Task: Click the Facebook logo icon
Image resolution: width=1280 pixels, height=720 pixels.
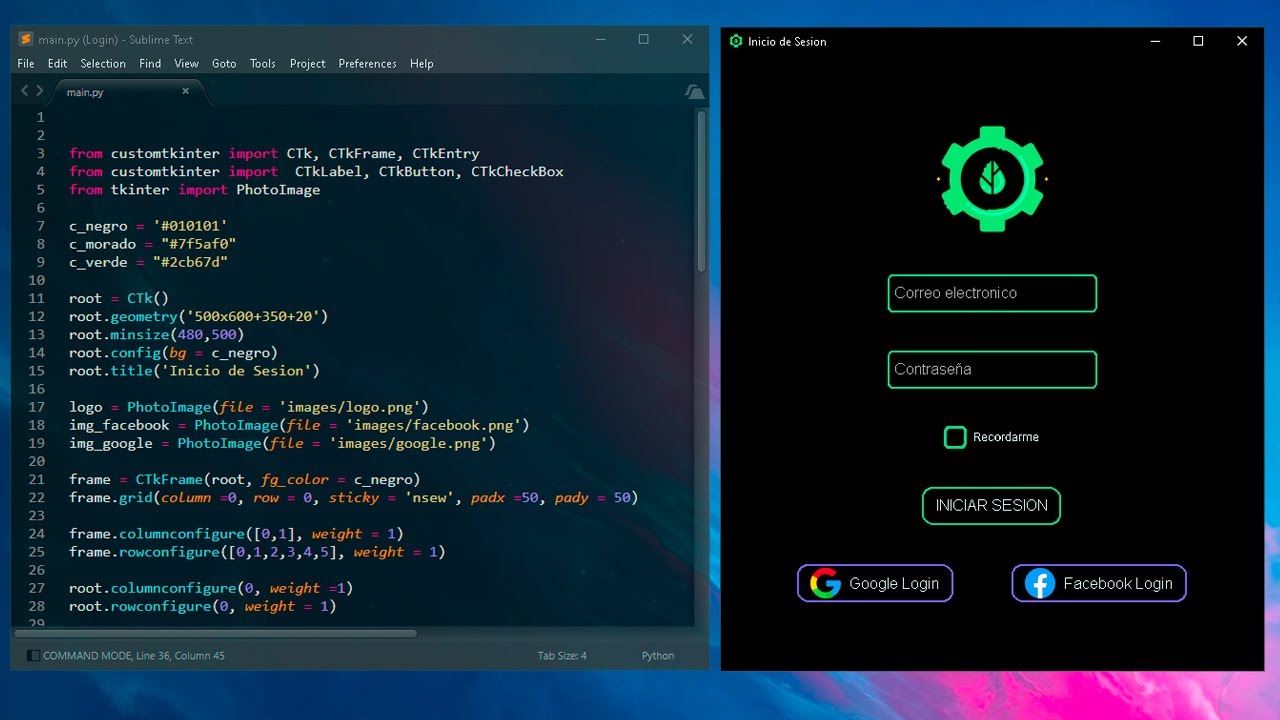Action: pyautogui.click(x=1040, y=583)
